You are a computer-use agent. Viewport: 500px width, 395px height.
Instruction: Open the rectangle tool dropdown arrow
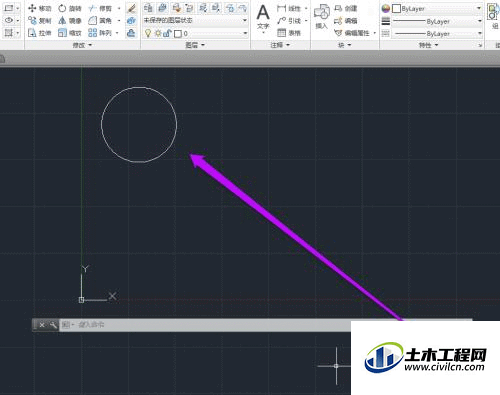point(18,8)
